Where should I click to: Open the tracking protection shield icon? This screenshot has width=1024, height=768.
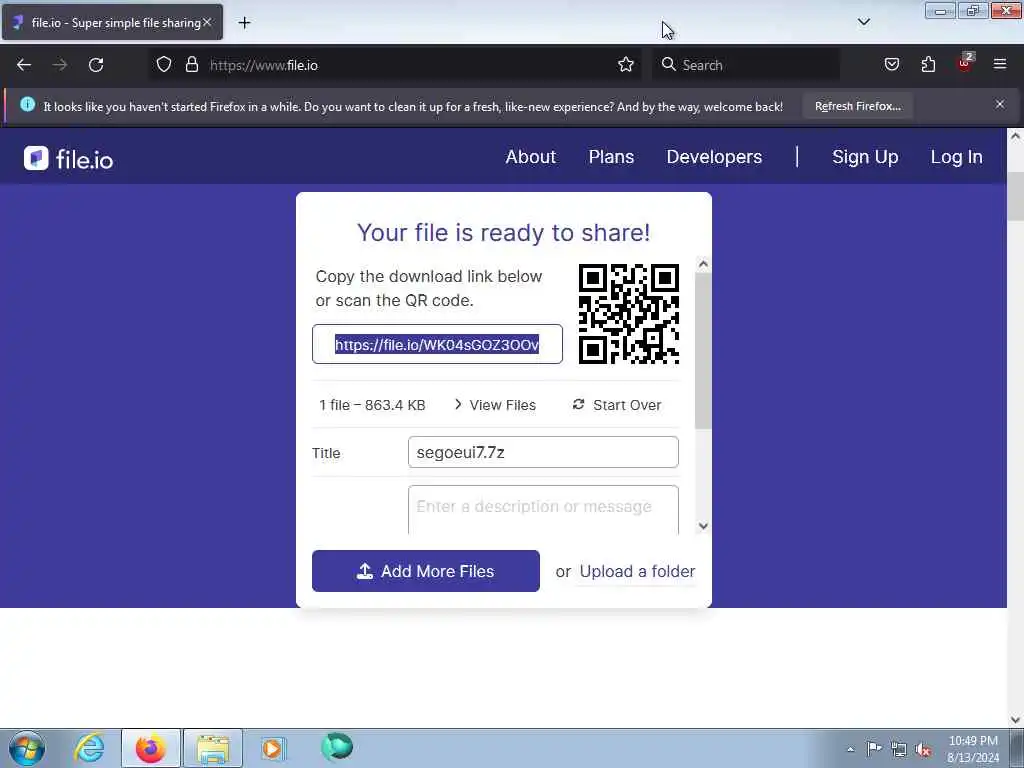click(164, 65)
